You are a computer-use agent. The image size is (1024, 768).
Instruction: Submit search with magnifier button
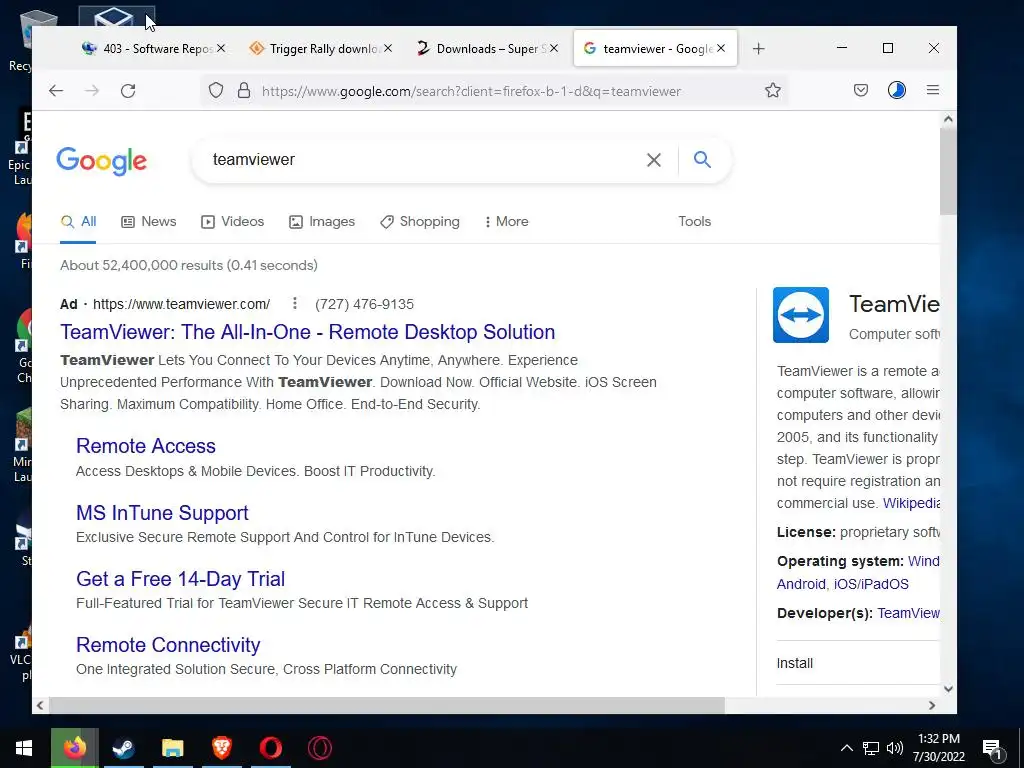pos(702,159)
